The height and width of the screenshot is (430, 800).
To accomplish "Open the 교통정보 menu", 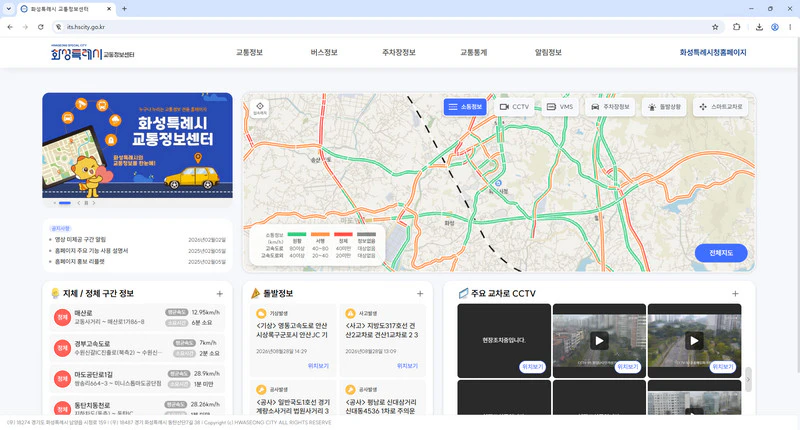I will pyautogui.click(x=249, y=52).
